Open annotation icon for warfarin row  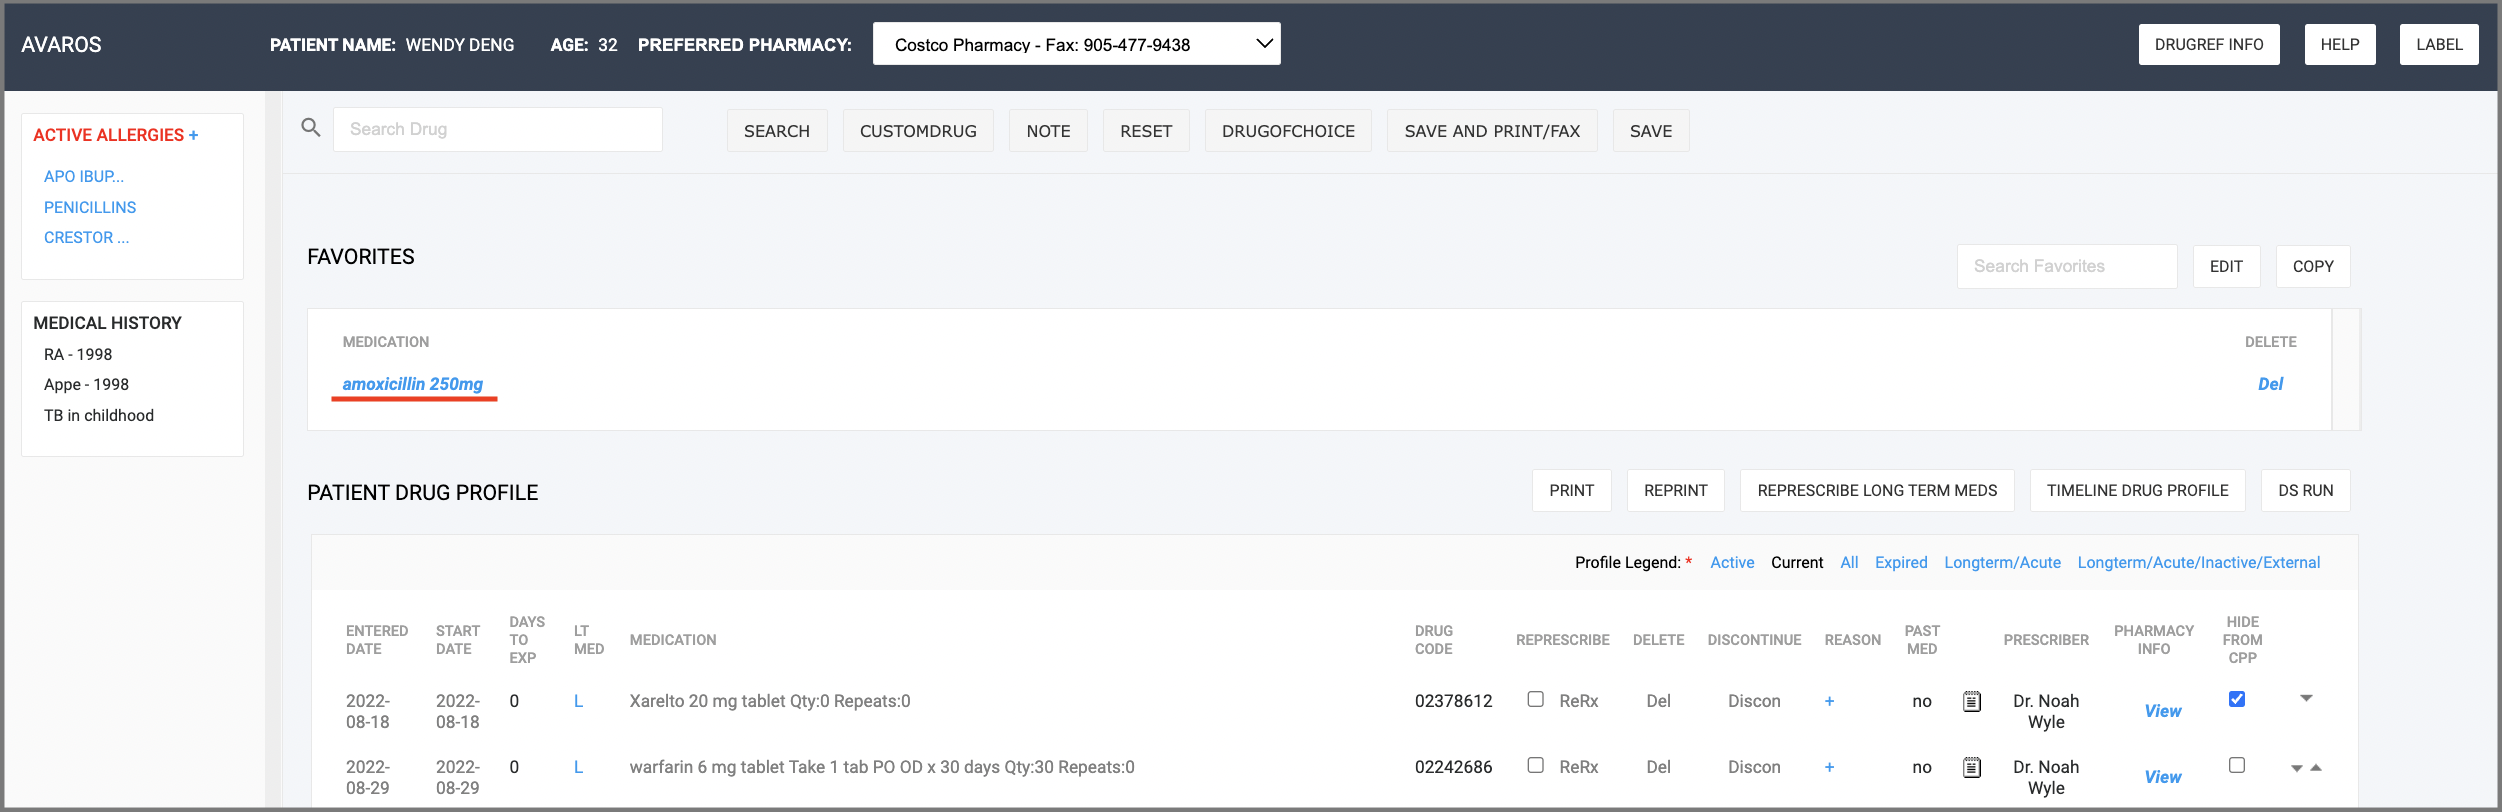pos(1972,767)
